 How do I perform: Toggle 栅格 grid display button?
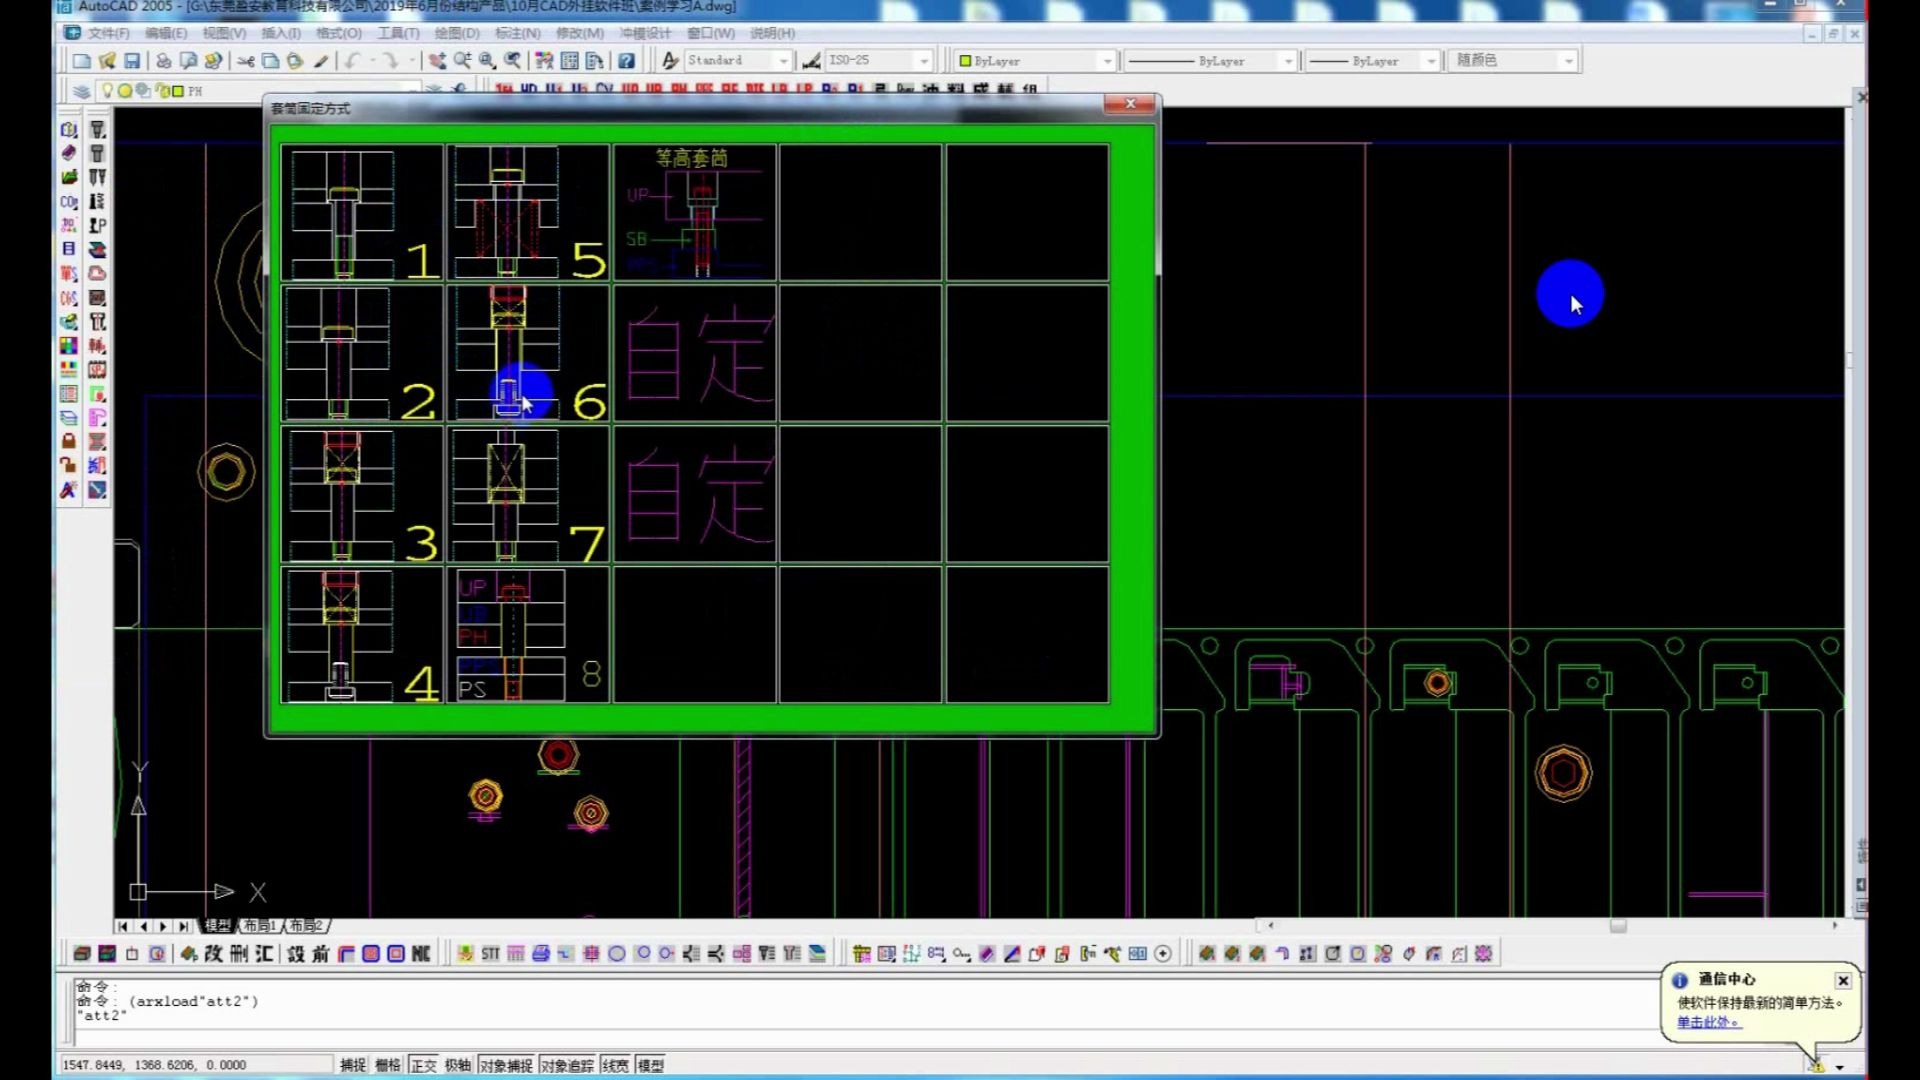pyautogui.click(x=387, y=1065)
